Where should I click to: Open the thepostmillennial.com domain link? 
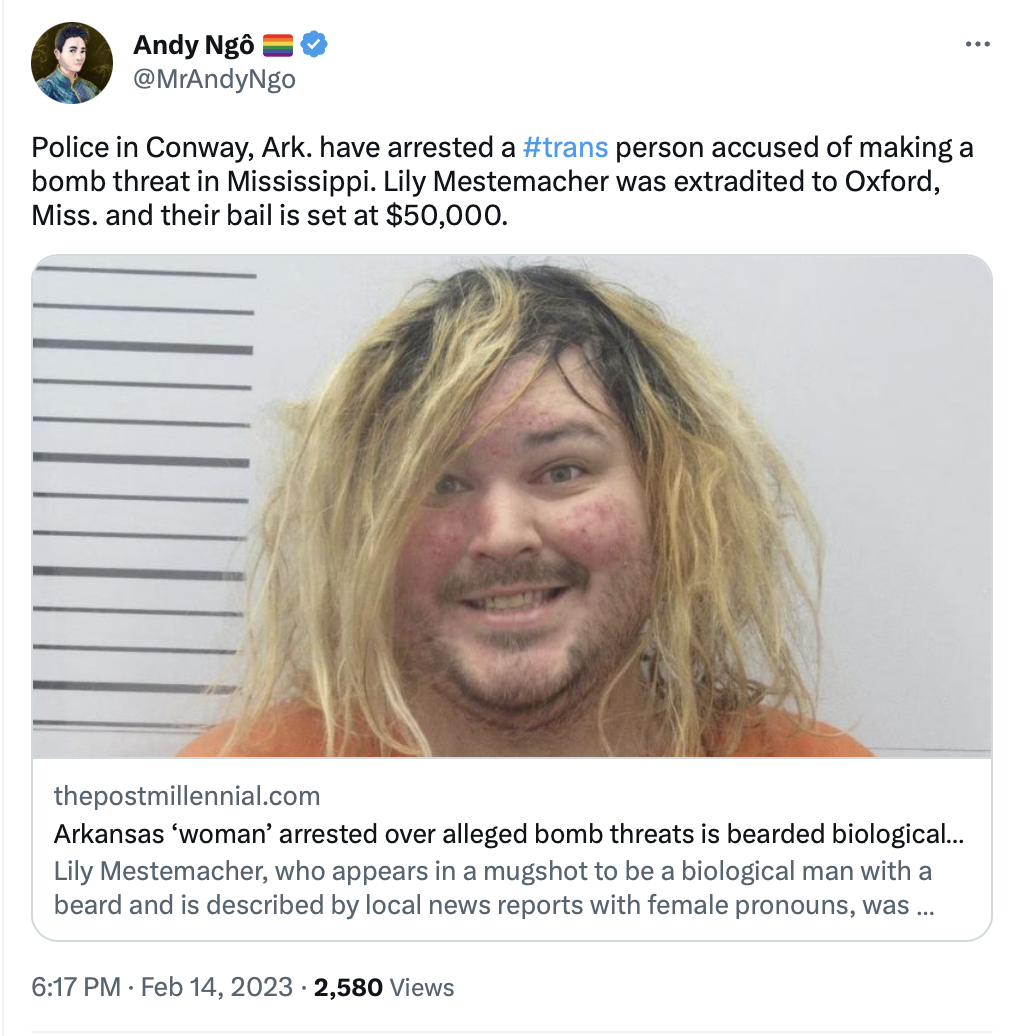pos(187,796)
